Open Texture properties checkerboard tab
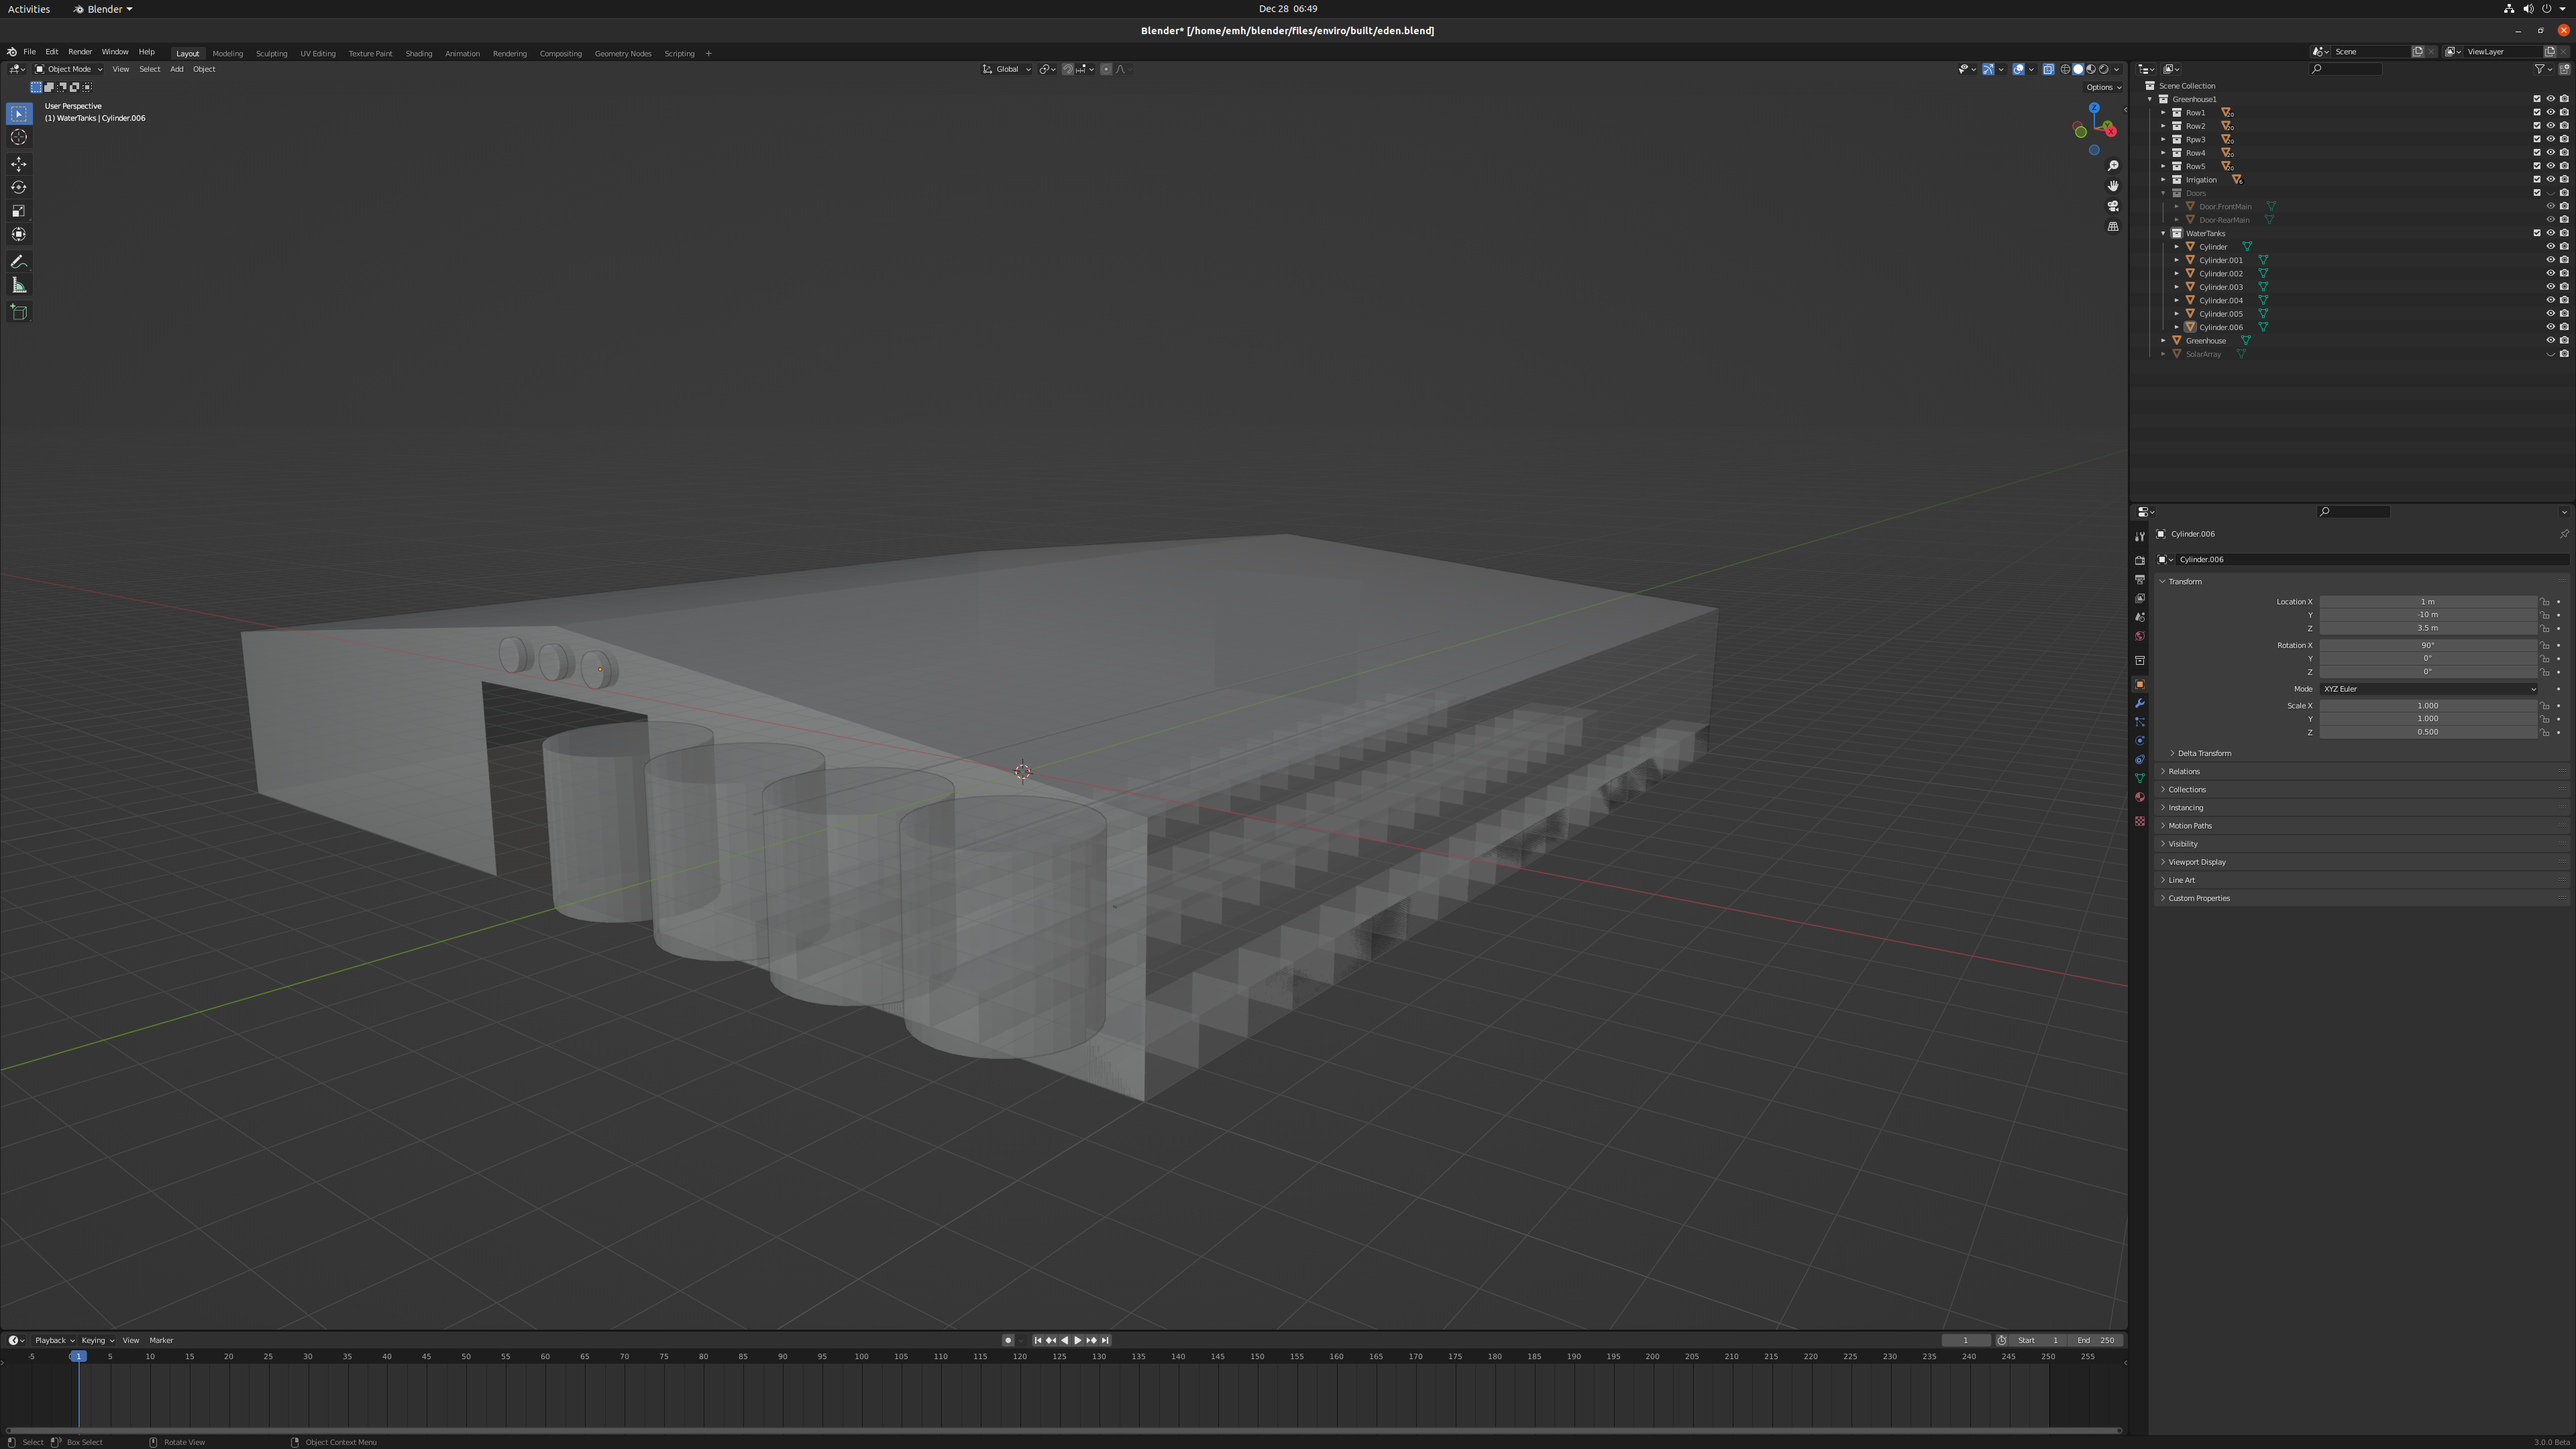This screenshot has height=1449, width=2576. pyautogui.click(x=2140, y=821)
